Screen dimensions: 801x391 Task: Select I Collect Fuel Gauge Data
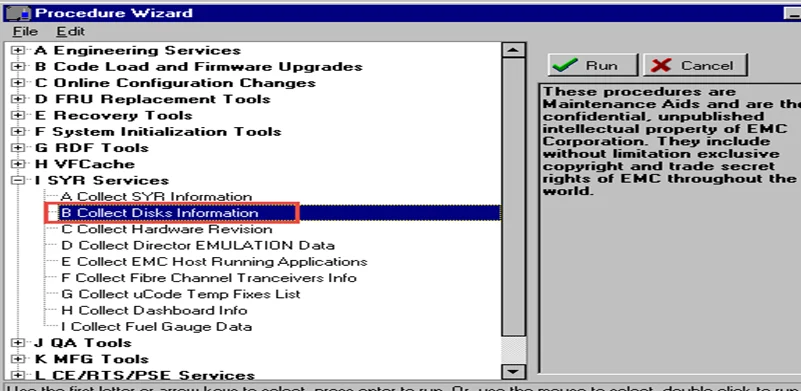pyautogui.click(x=156, y=327)
